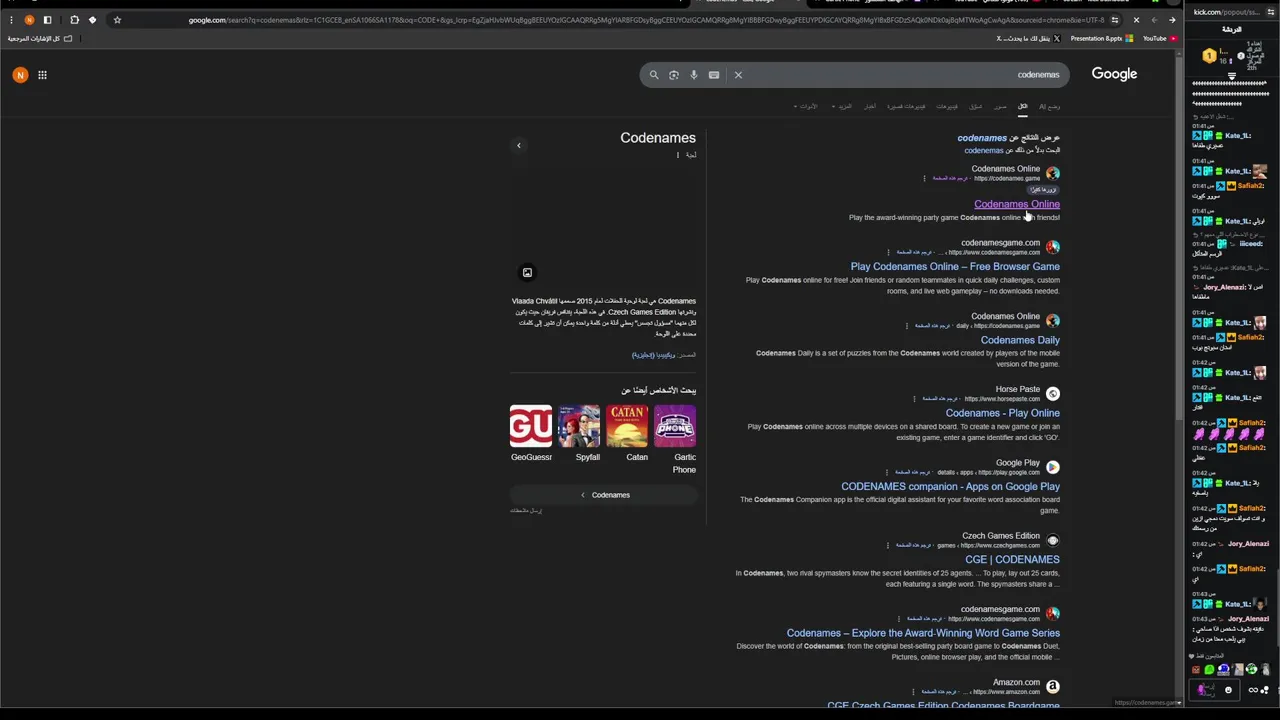Open the image placeholder in Codenames panel
The image size is (1280, 720).
[527, 273]
